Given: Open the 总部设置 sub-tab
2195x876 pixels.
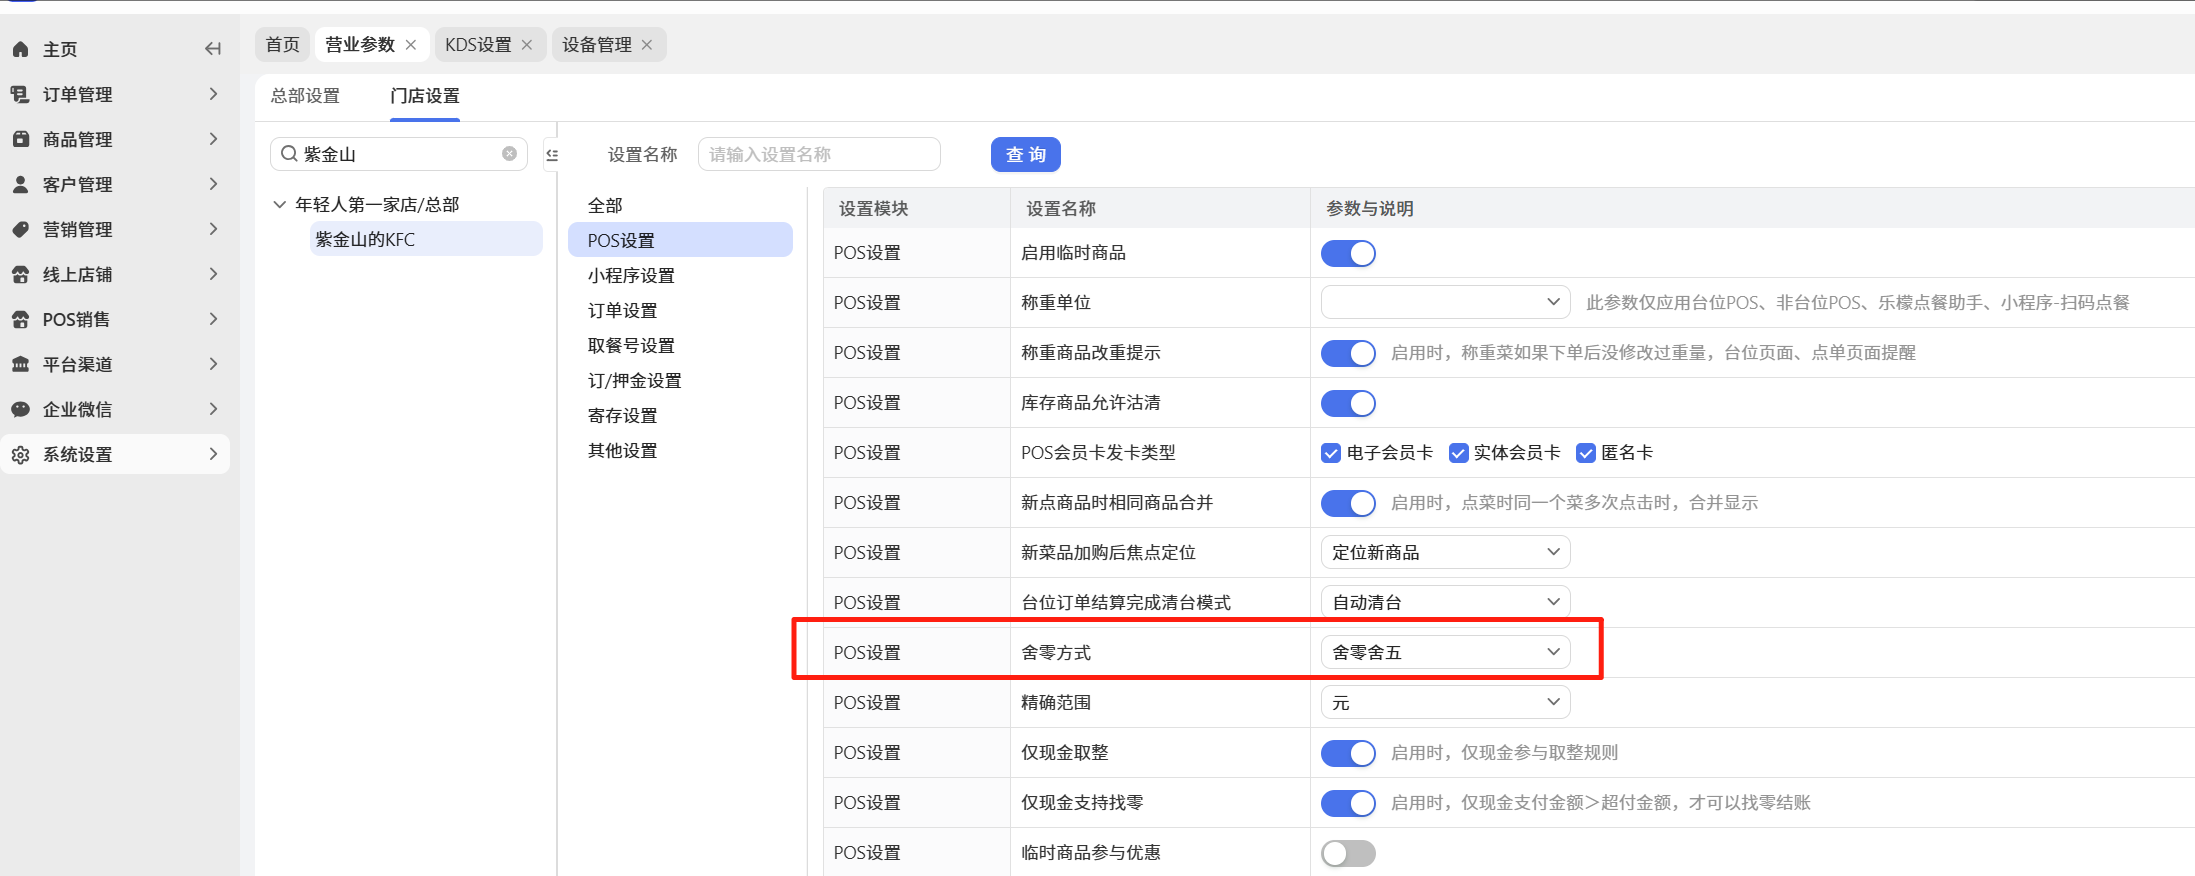Looking at the screenshot, I should (x=305, y=96).
